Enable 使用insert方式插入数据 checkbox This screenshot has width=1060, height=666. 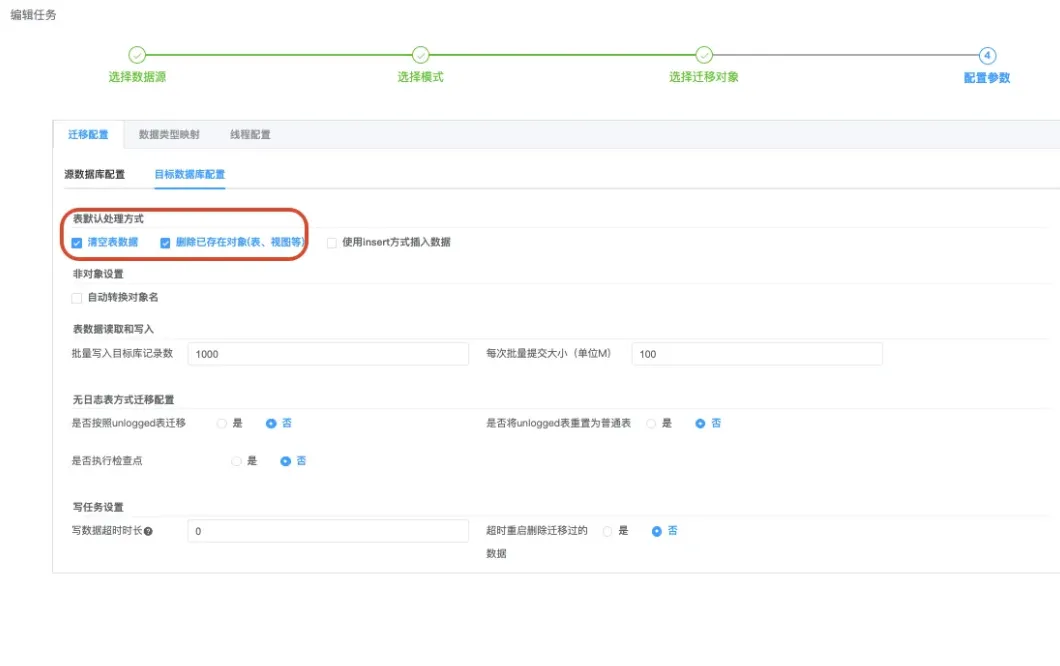point(332,243)
